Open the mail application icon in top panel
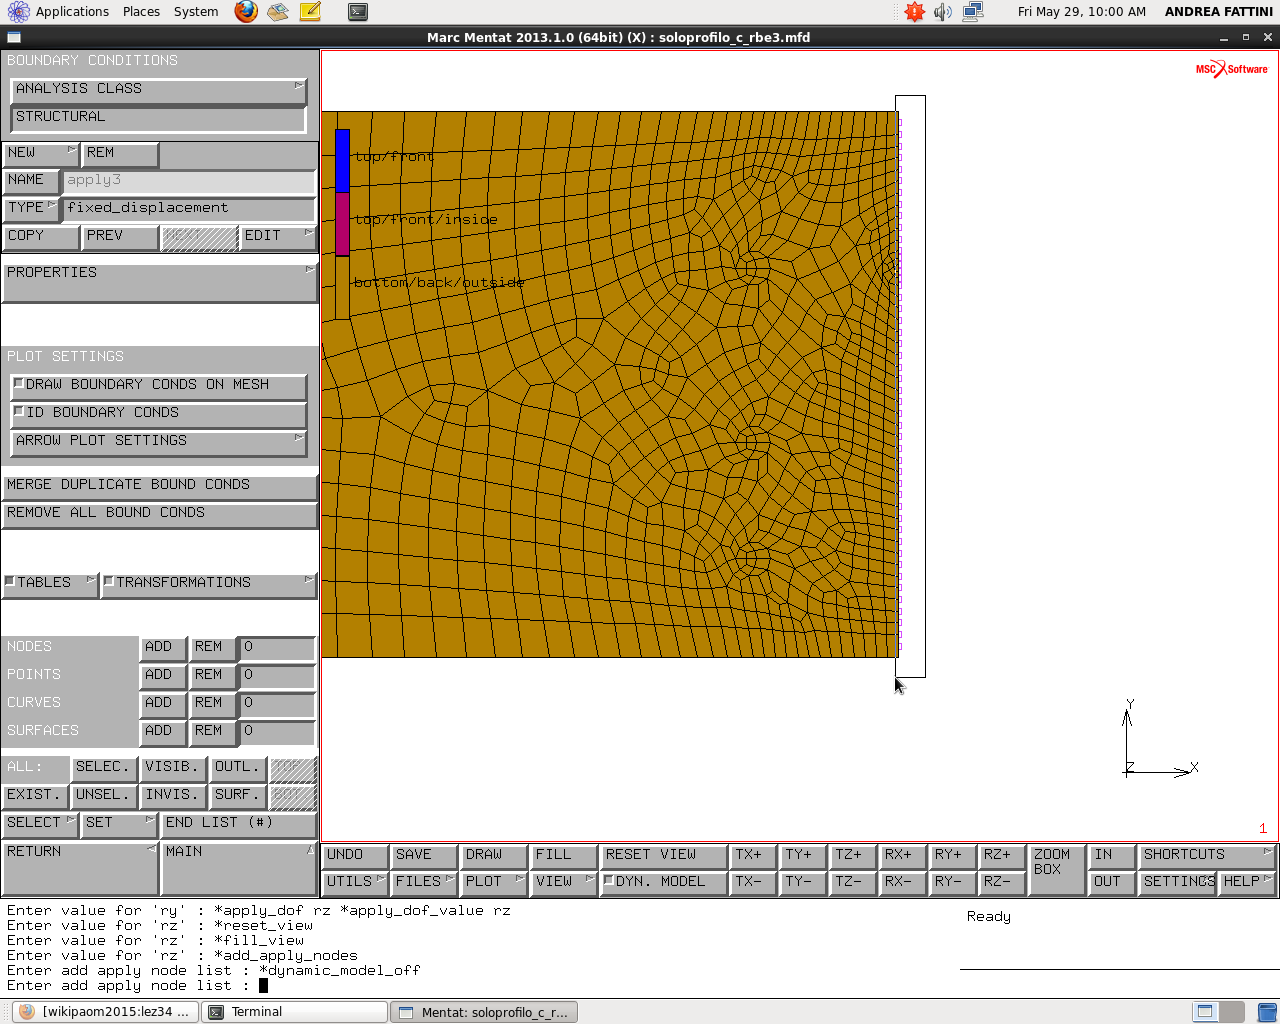 tap(278, 12)
